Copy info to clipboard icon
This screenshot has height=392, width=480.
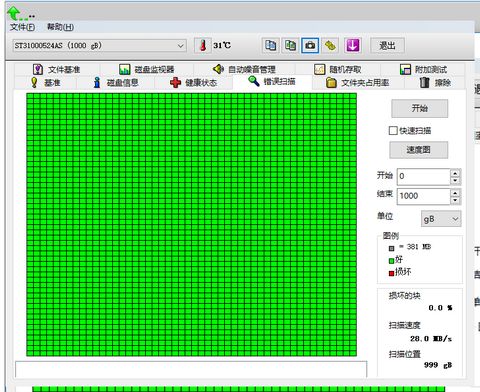(x=270, y=45)
